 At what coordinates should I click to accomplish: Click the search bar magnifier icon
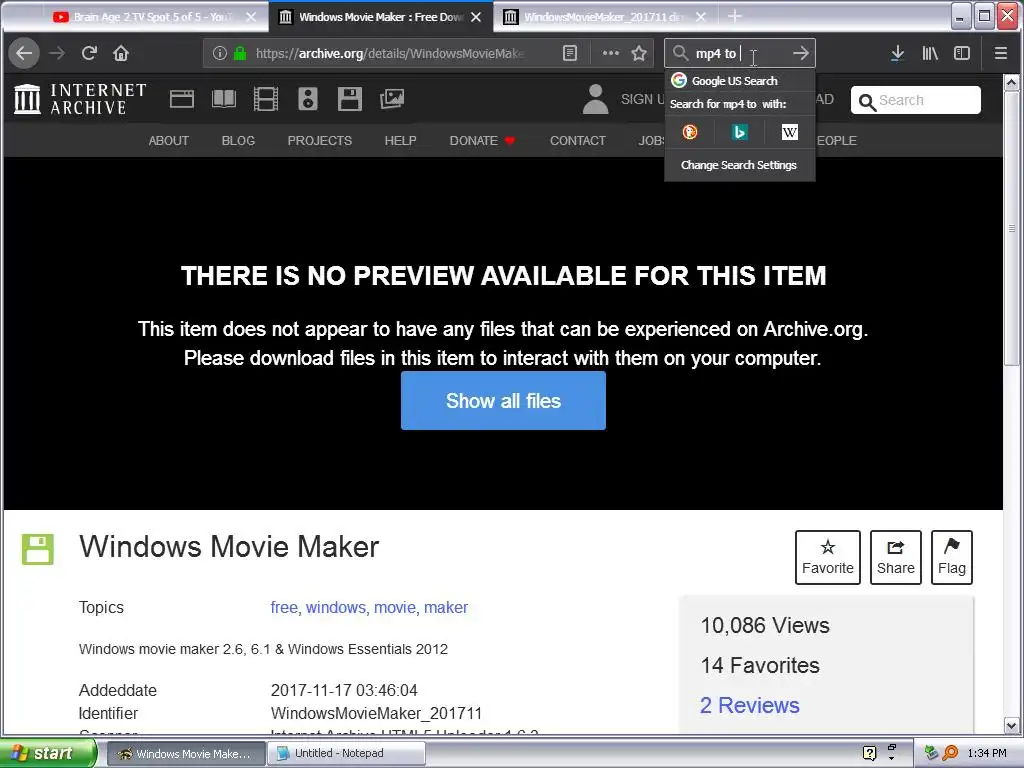point(680,53)
